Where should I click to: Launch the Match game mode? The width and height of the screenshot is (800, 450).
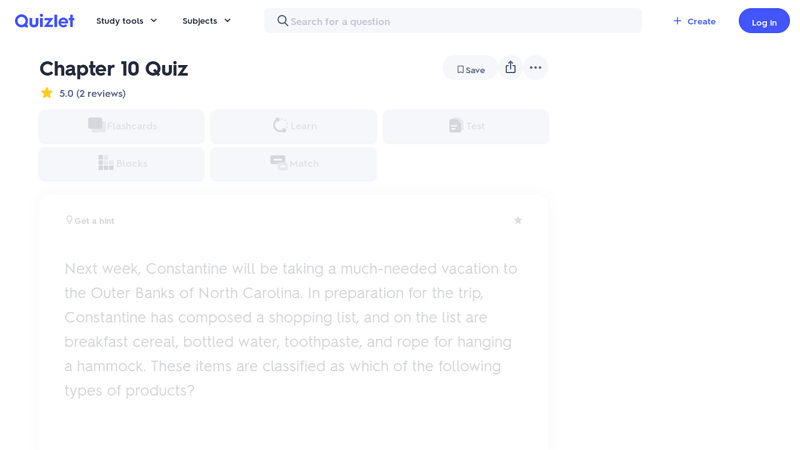click(x=294, y=164)
